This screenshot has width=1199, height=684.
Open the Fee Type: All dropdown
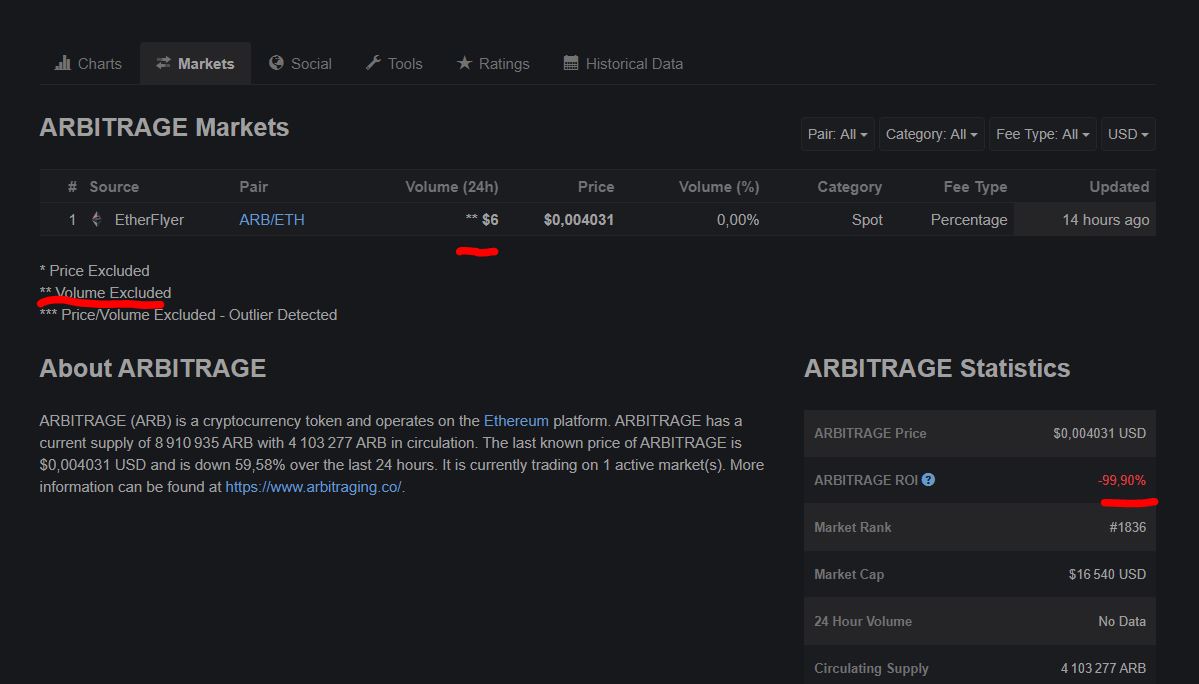coord(1042,133)
